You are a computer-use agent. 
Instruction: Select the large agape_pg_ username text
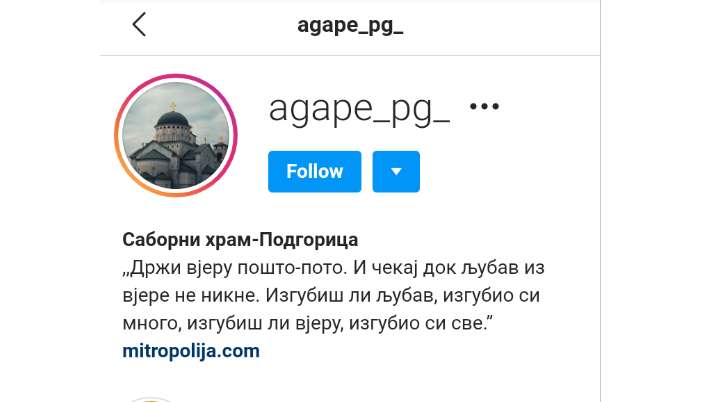359,109
